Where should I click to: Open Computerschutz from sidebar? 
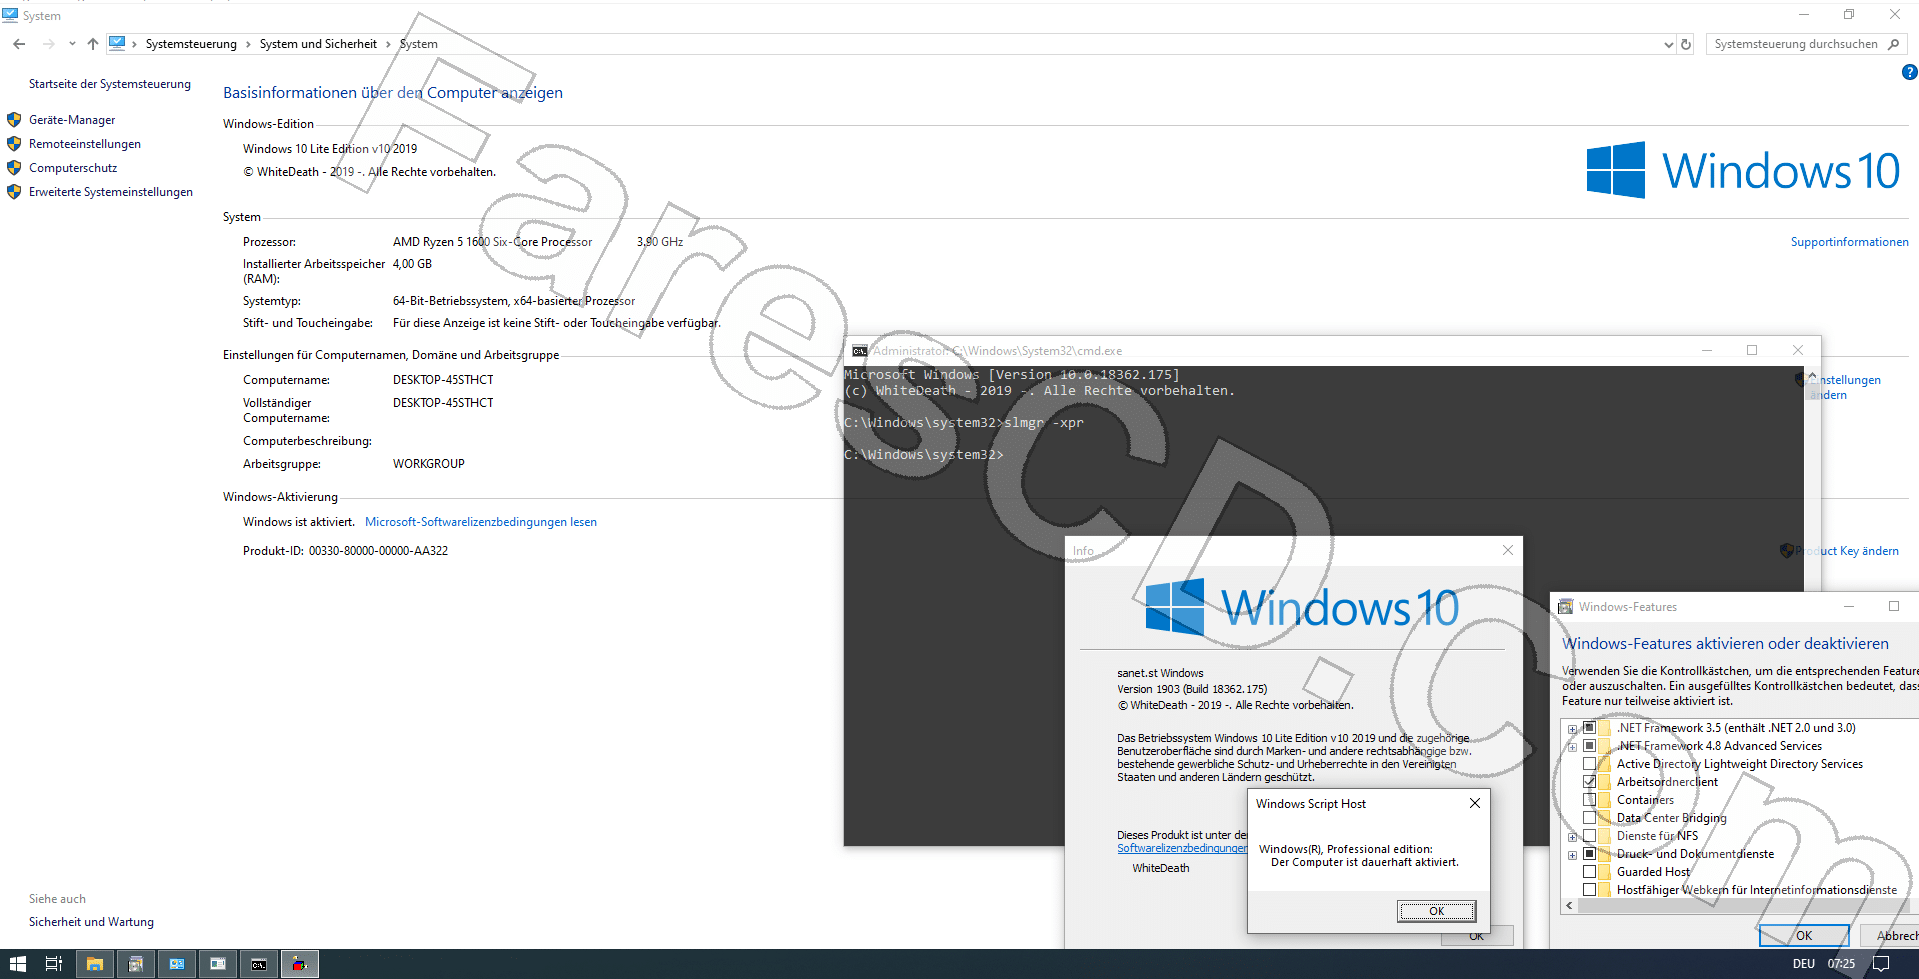(x=73, y=168)
